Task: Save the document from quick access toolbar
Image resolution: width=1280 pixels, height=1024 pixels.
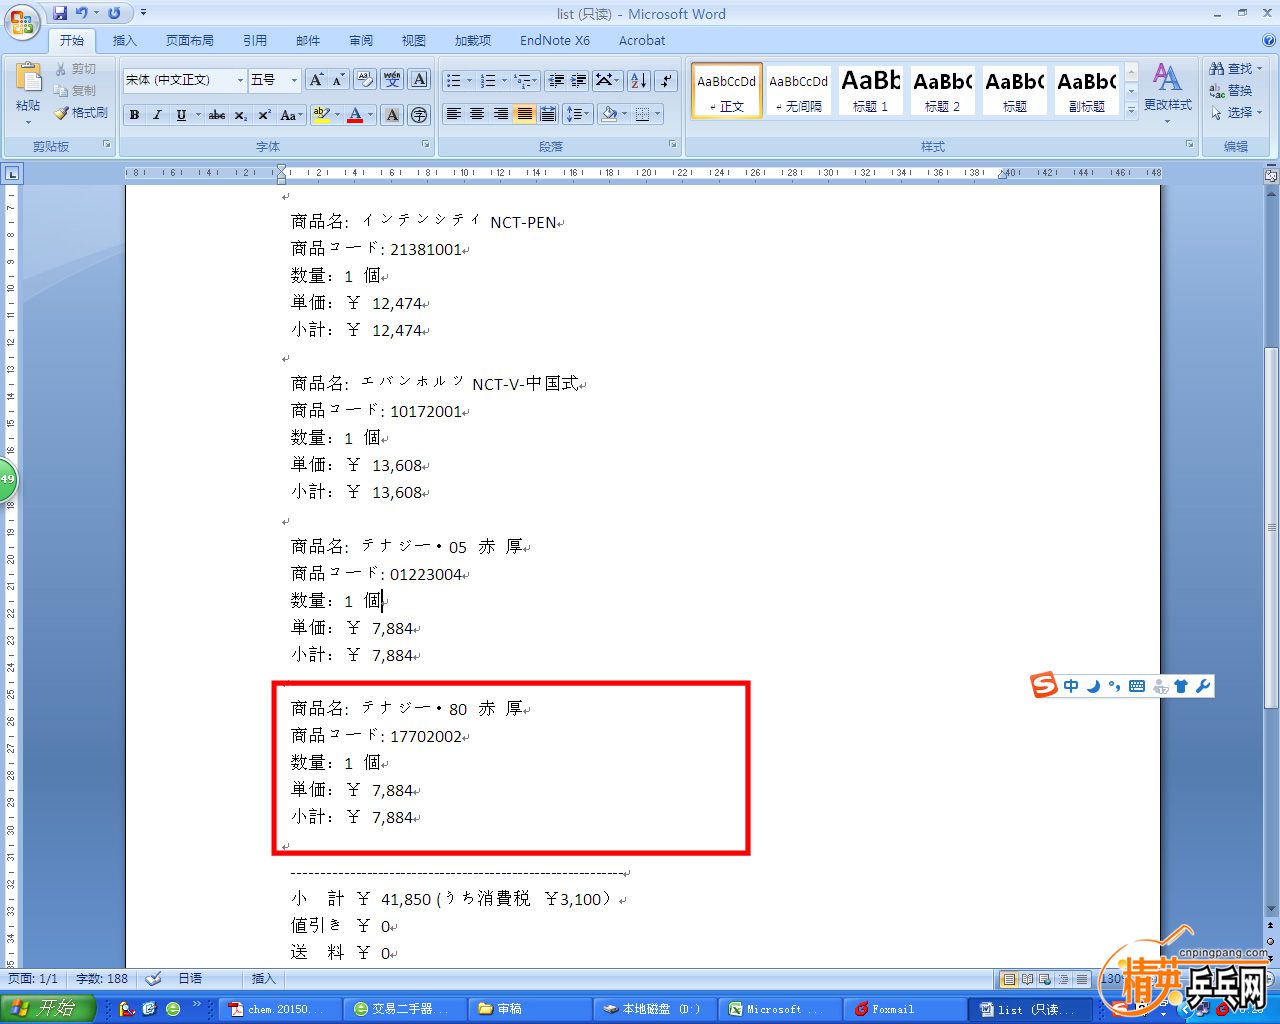Action: [x=60, y=13]
